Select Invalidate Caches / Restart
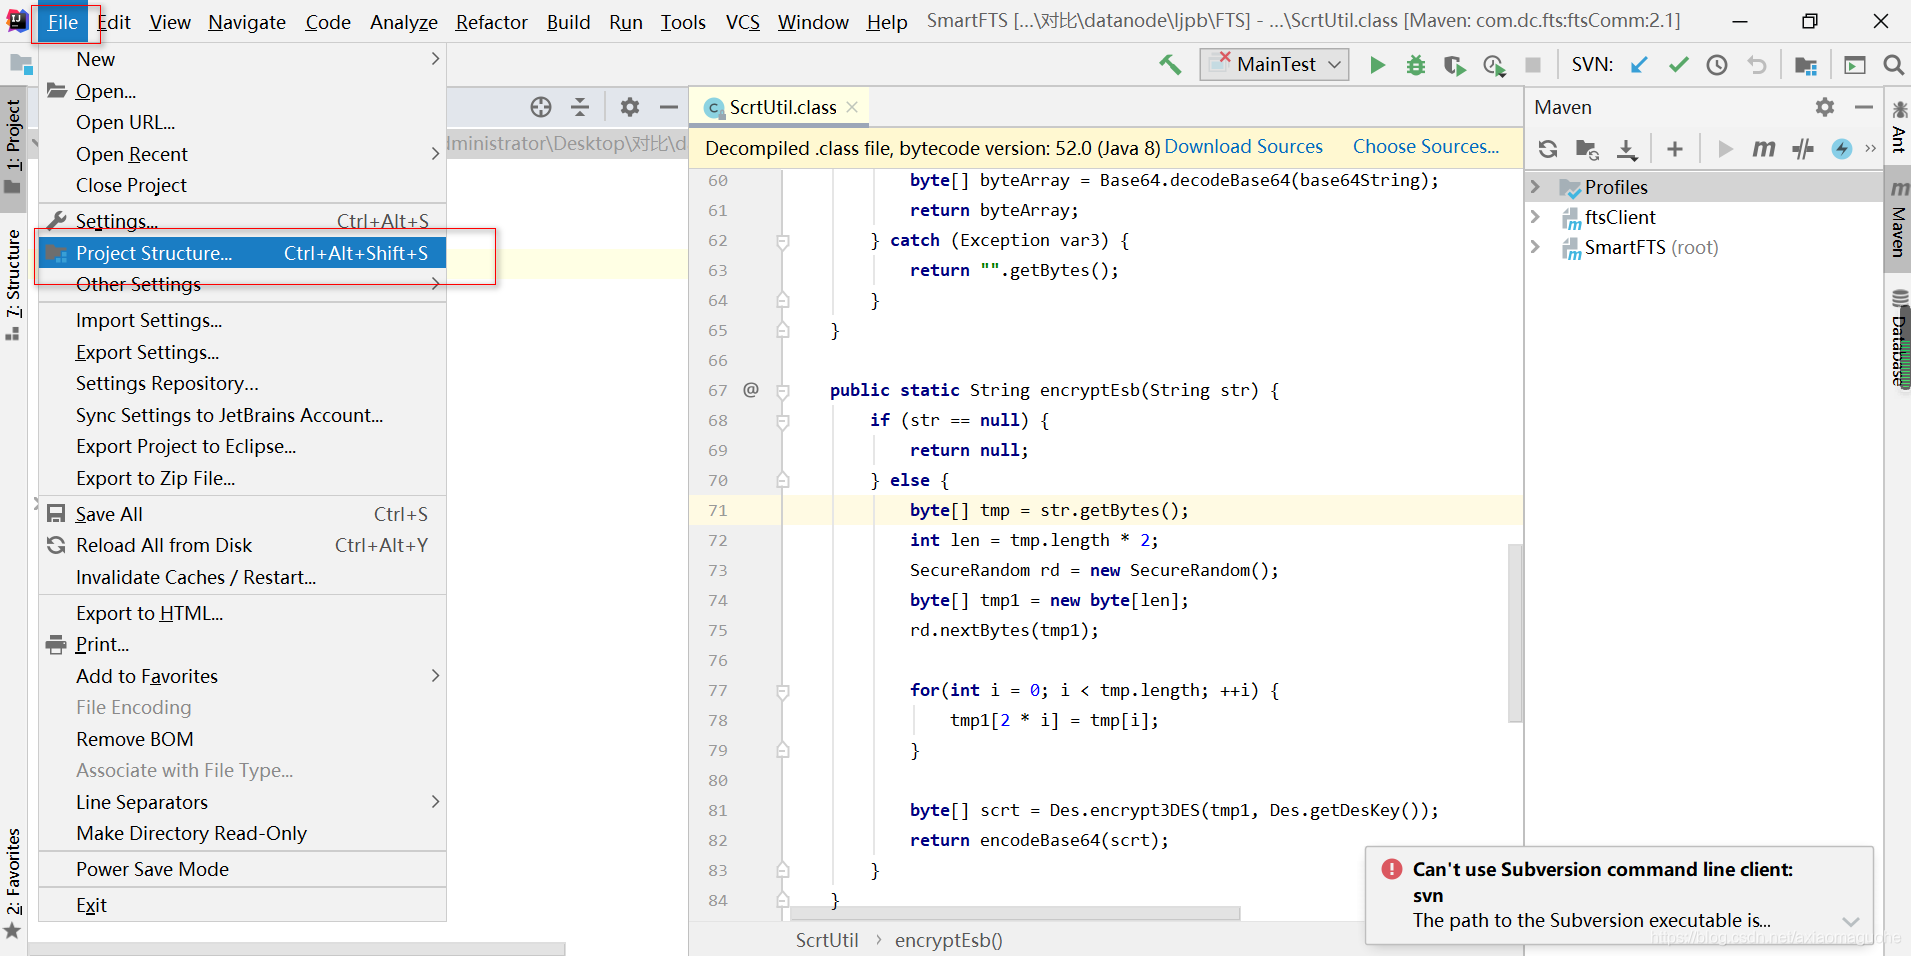 [242, 577]
